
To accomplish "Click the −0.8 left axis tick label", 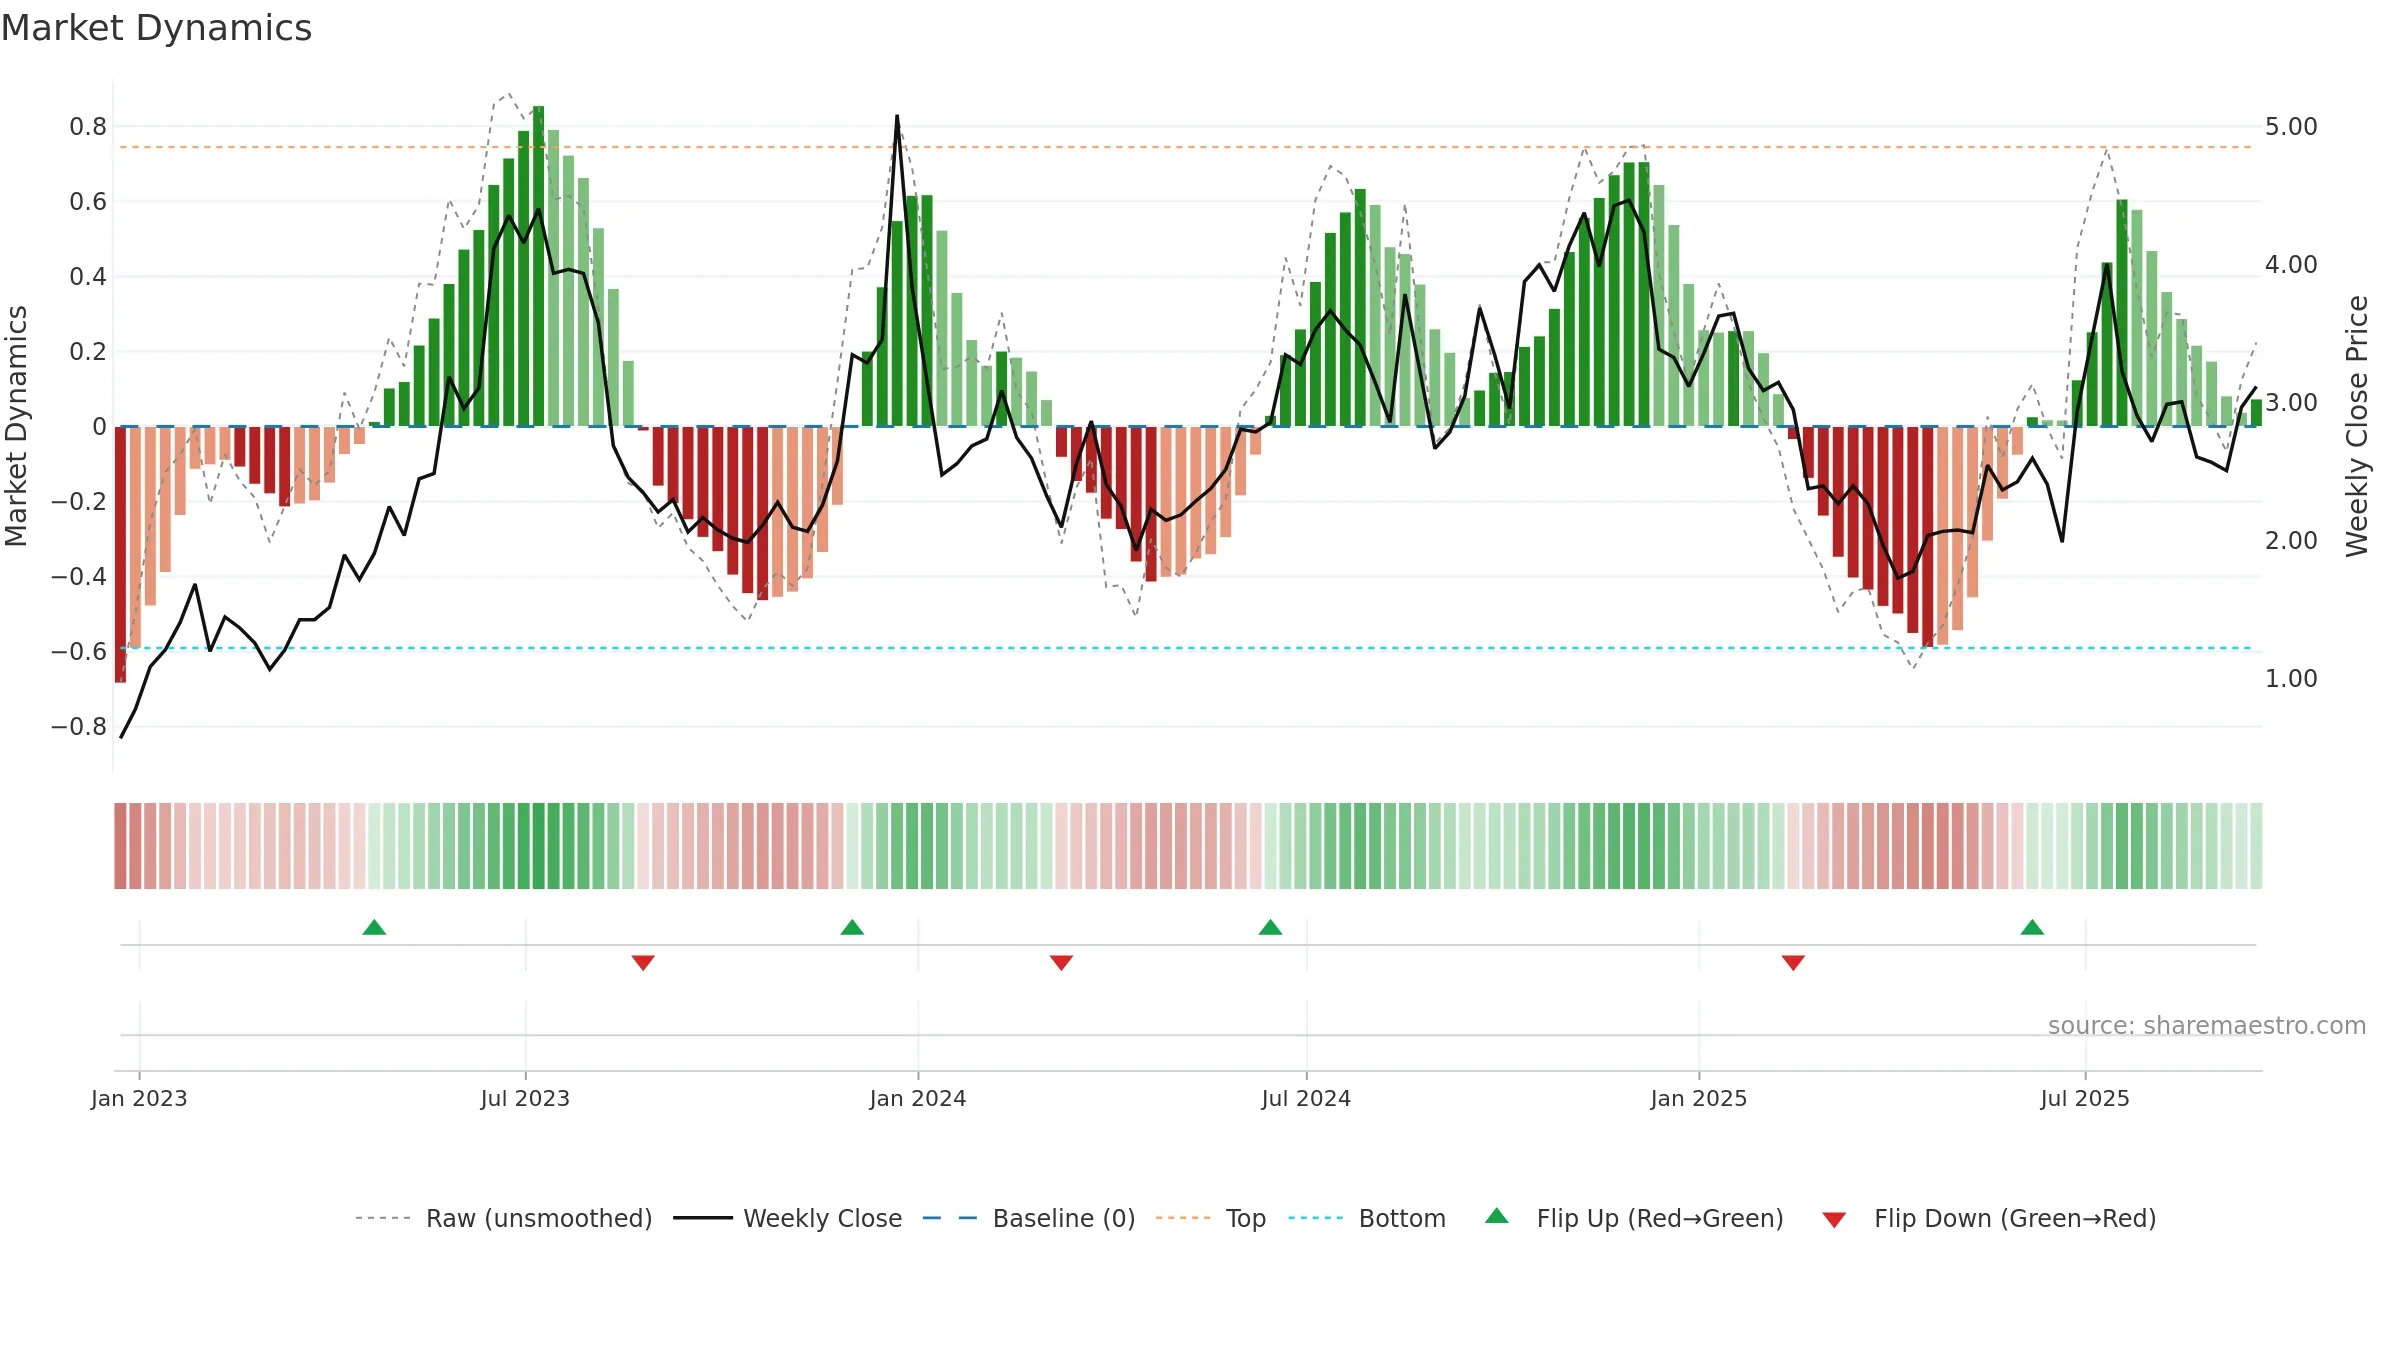I will [x=79, y=727].
